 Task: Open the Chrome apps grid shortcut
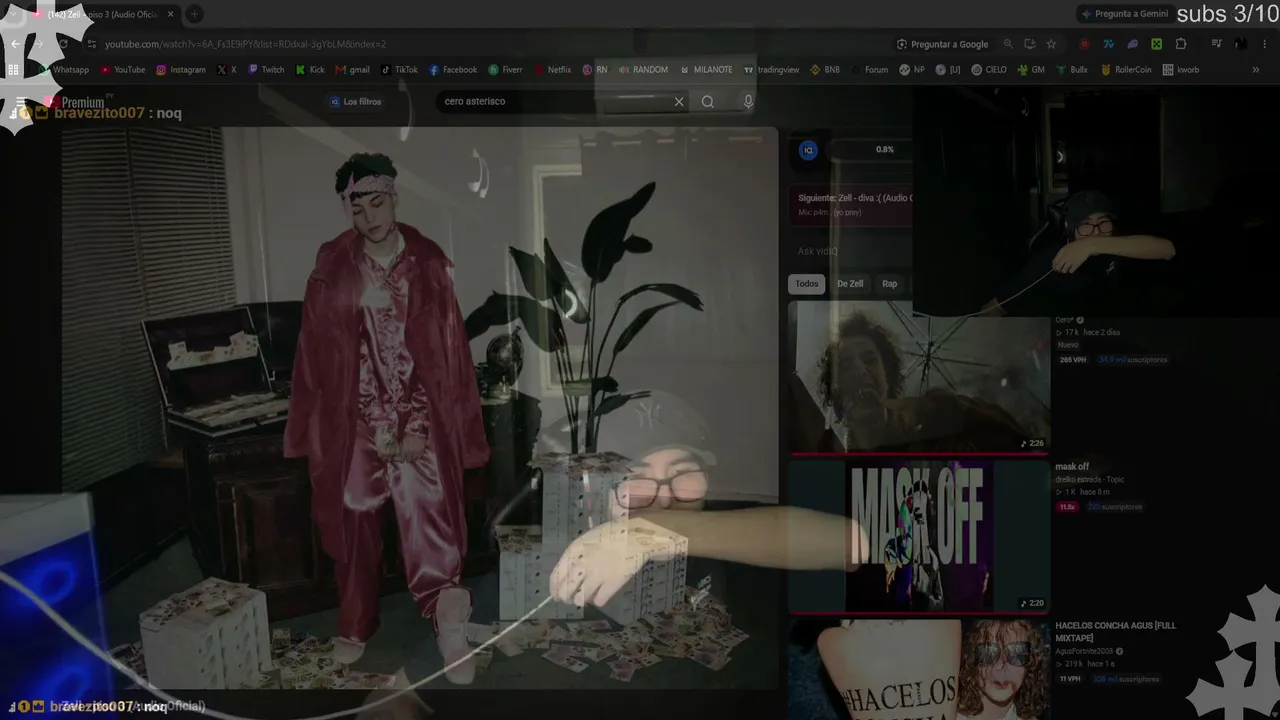tap(13, 70)
